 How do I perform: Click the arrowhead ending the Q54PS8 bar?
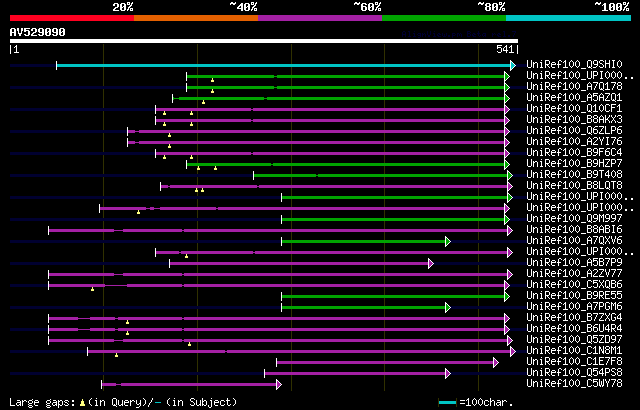tap(448, 374)
